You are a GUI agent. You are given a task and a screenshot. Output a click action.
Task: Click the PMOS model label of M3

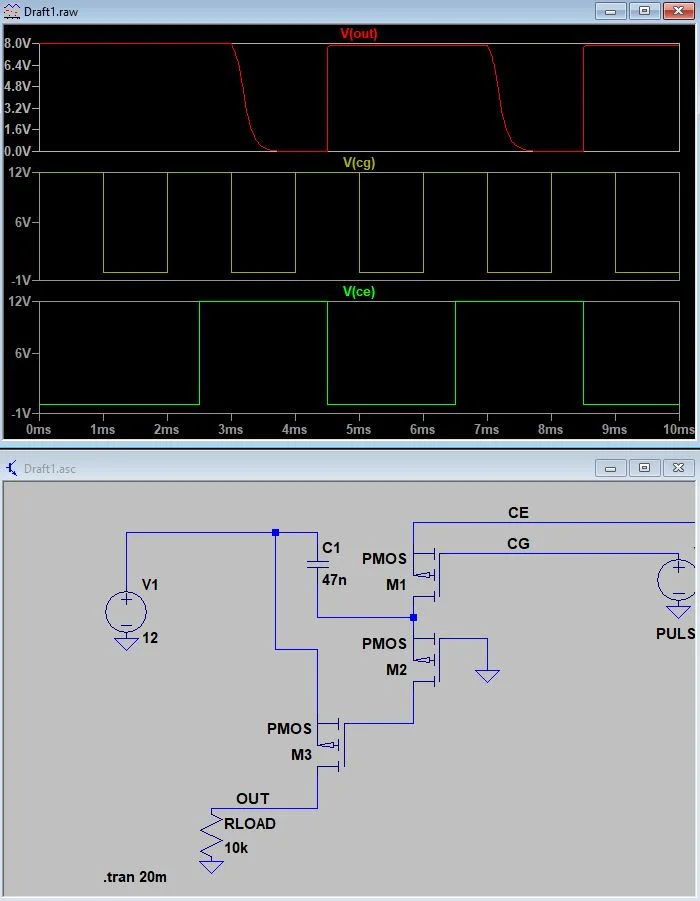click(289, 729)
